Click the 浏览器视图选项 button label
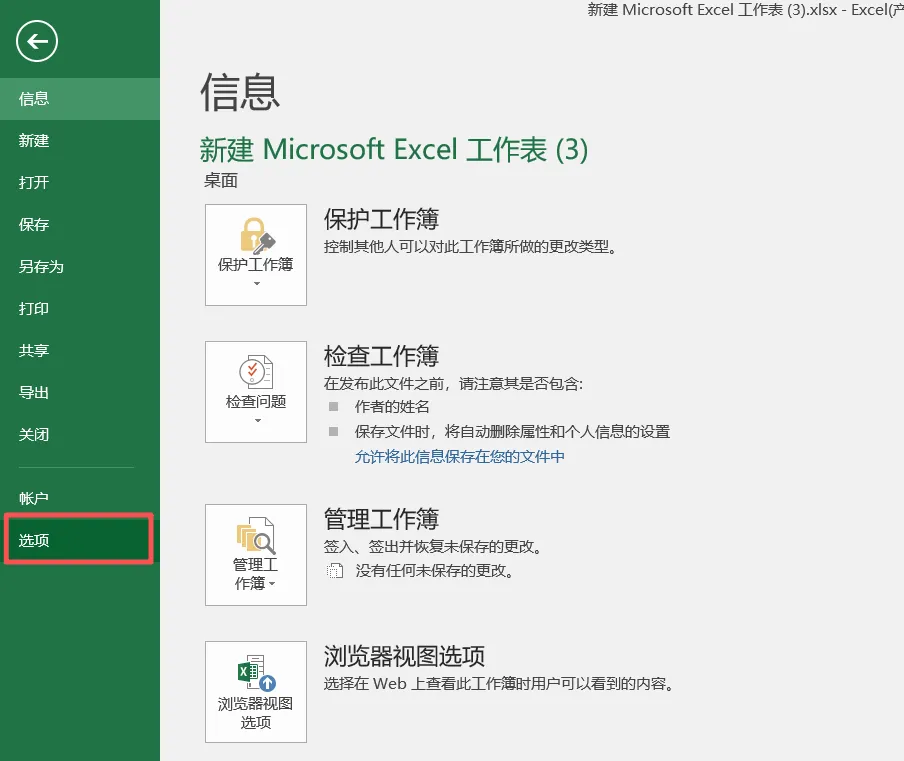The image size is (904, 761). coord(255,713)
